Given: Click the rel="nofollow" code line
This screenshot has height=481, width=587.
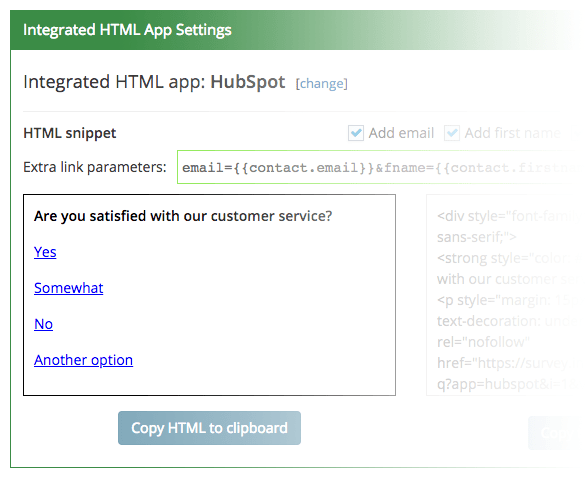Looking at the screenshot, I should 483,342.
